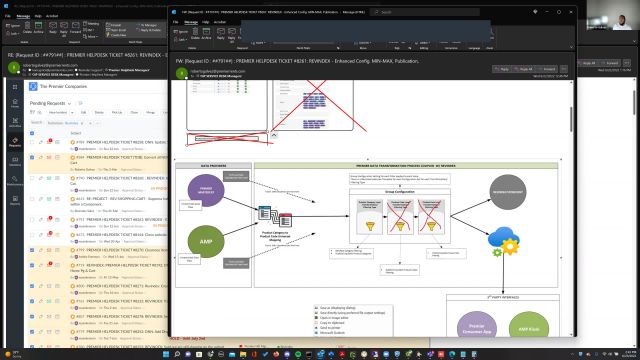Image resolution: width=640 pixels, height=360 pixels.
Task: Open New Incident dropdown arrow
Action: coord(72,112)
